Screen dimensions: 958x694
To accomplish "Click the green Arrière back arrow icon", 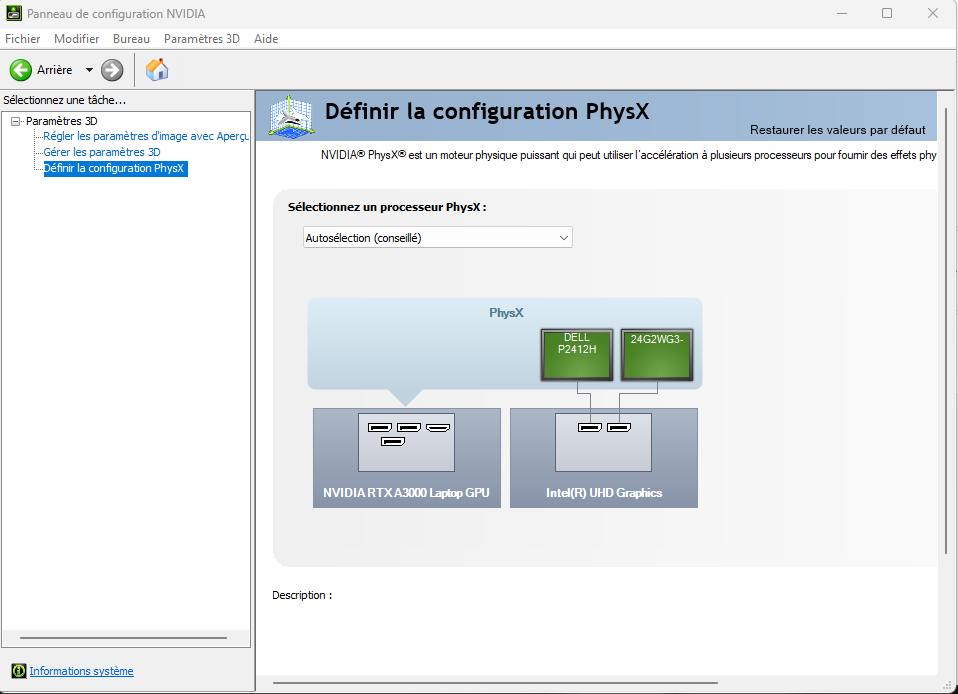I will tap(21, 70).
